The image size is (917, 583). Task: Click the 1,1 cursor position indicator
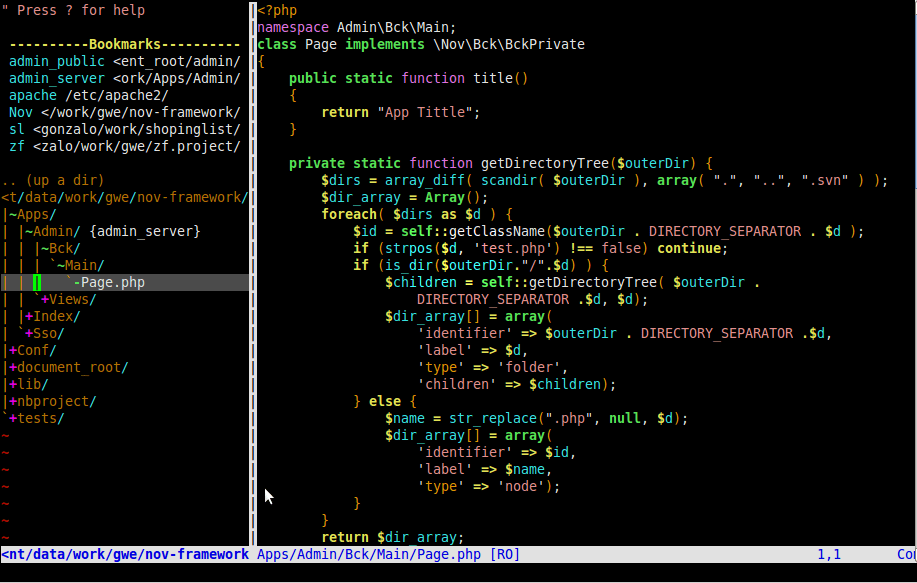(x=829, y=554)
